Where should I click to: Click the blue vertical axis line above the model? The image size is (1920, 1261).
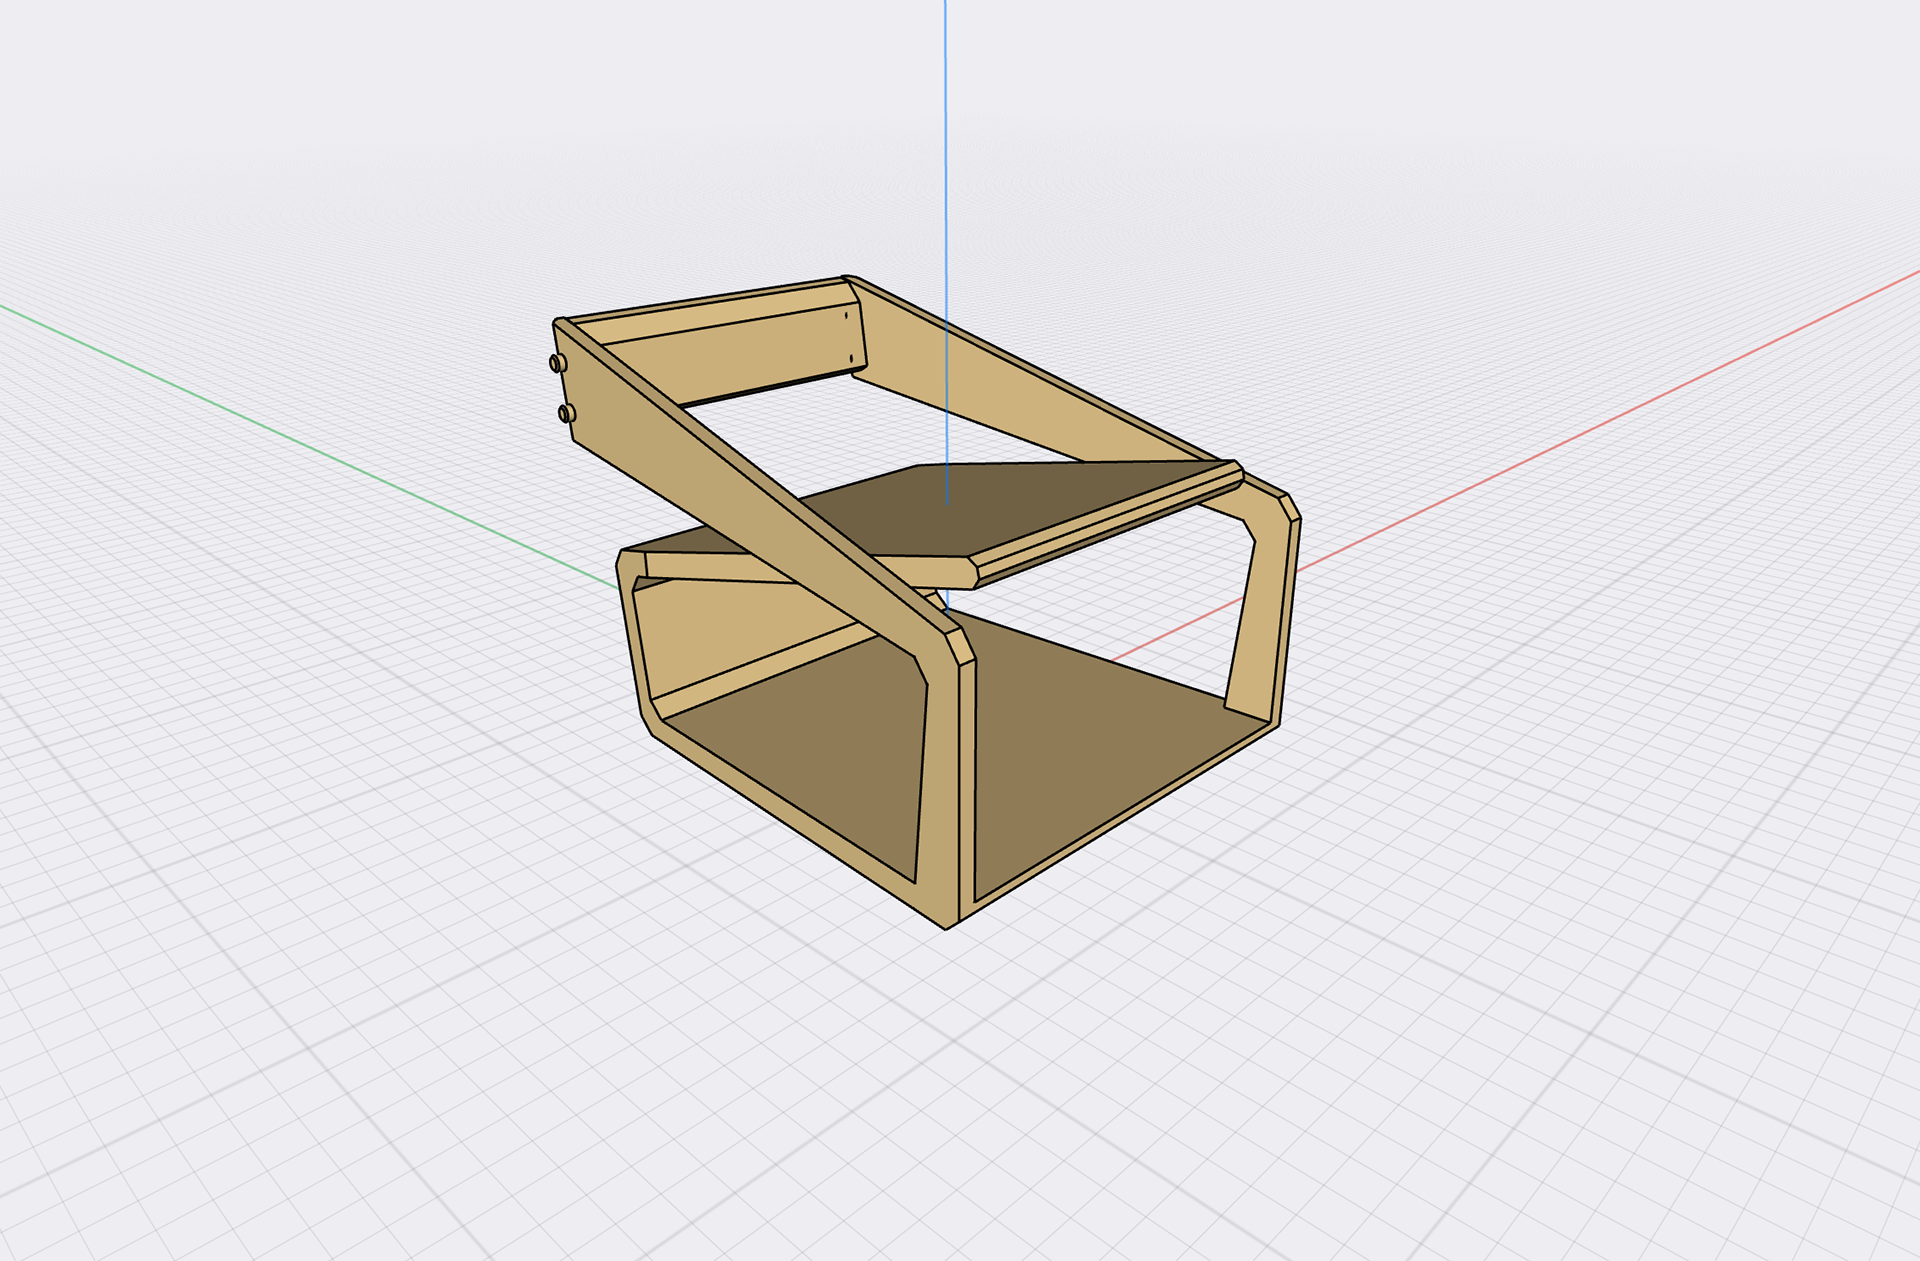pos(945,150)
